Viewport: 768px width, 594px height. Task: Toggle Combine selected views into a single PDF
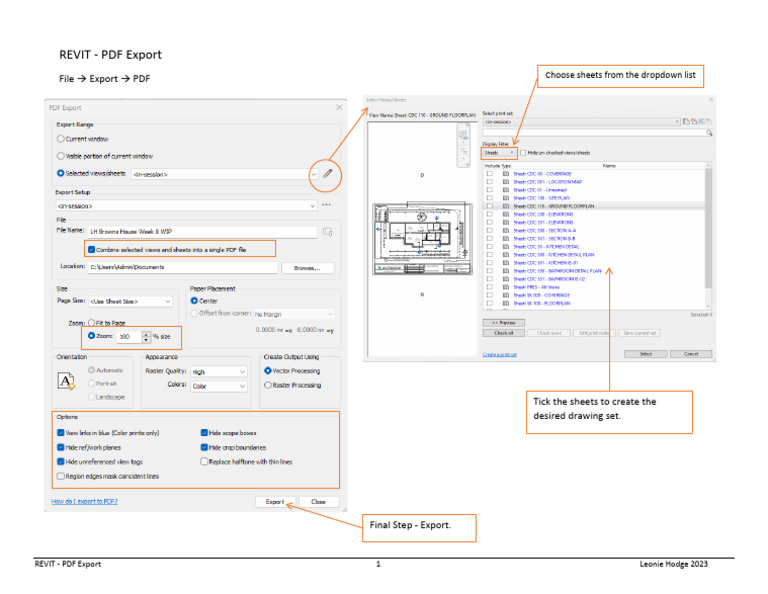click(x=91, y=250)
